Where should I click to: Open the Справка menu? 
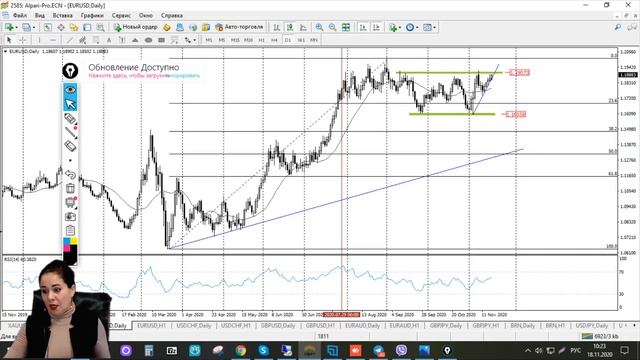[x=171, y=15]
